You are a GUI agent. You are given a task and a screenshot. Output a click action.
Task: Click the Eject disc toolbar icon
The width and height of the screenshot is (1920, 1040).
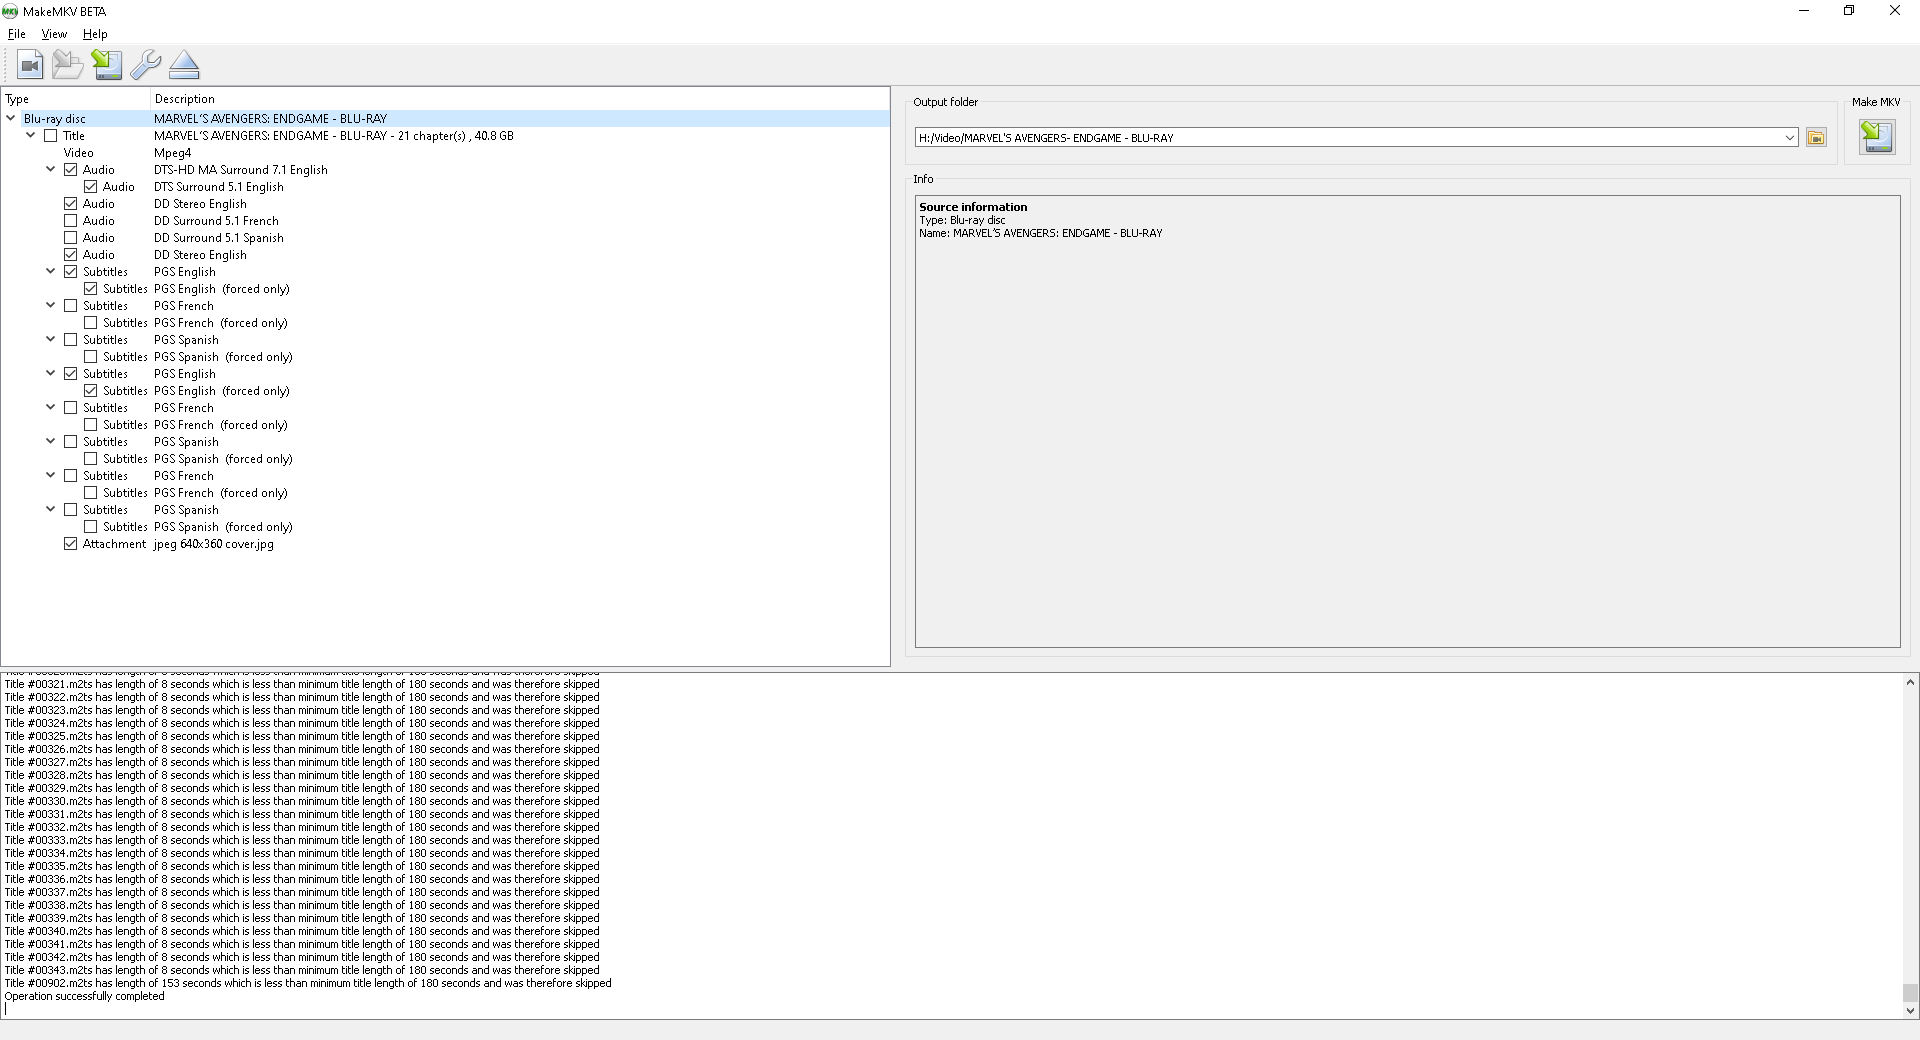pyautogui.click(x=184, y=65)
